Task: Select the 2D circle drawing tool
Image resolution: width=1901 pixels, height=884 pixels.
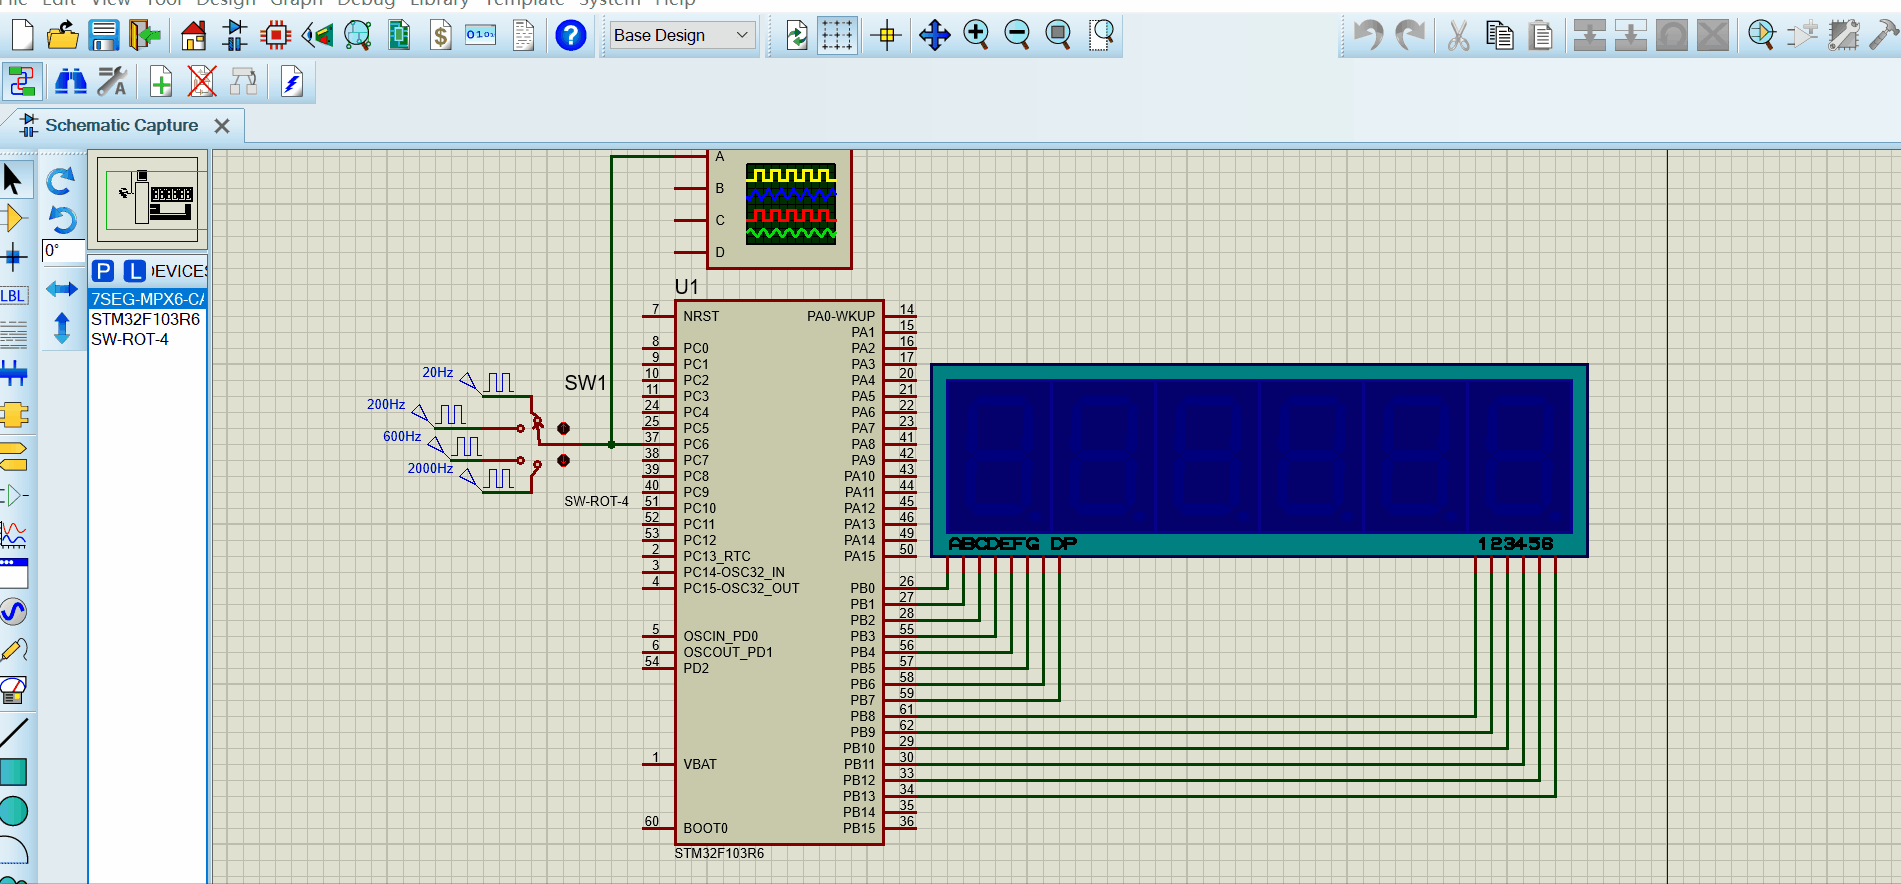Action: click(14, 811)
